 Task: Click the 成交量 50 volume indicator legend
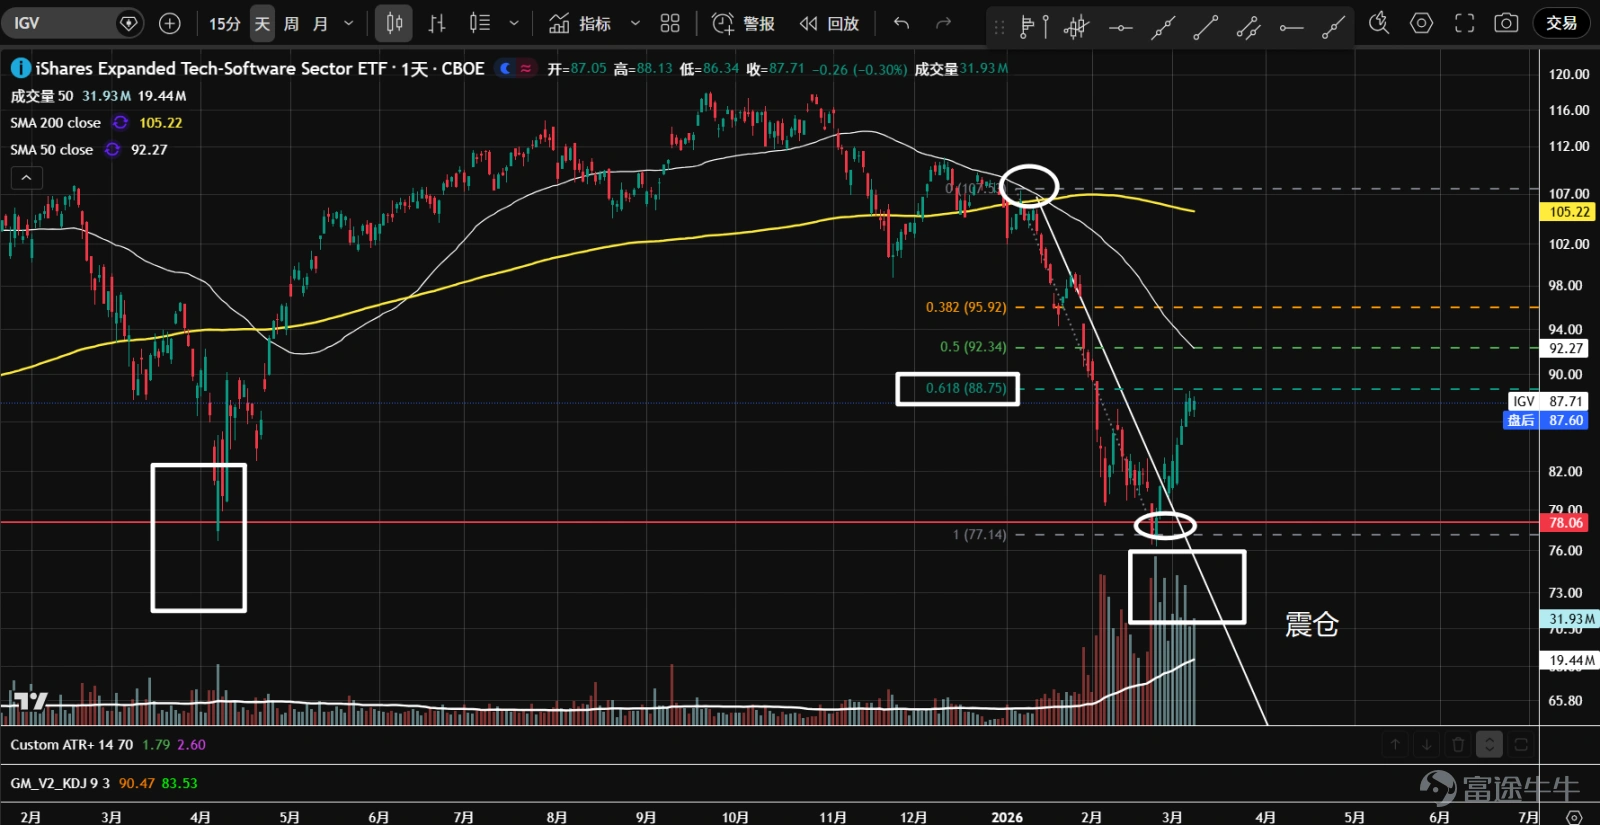42,96
